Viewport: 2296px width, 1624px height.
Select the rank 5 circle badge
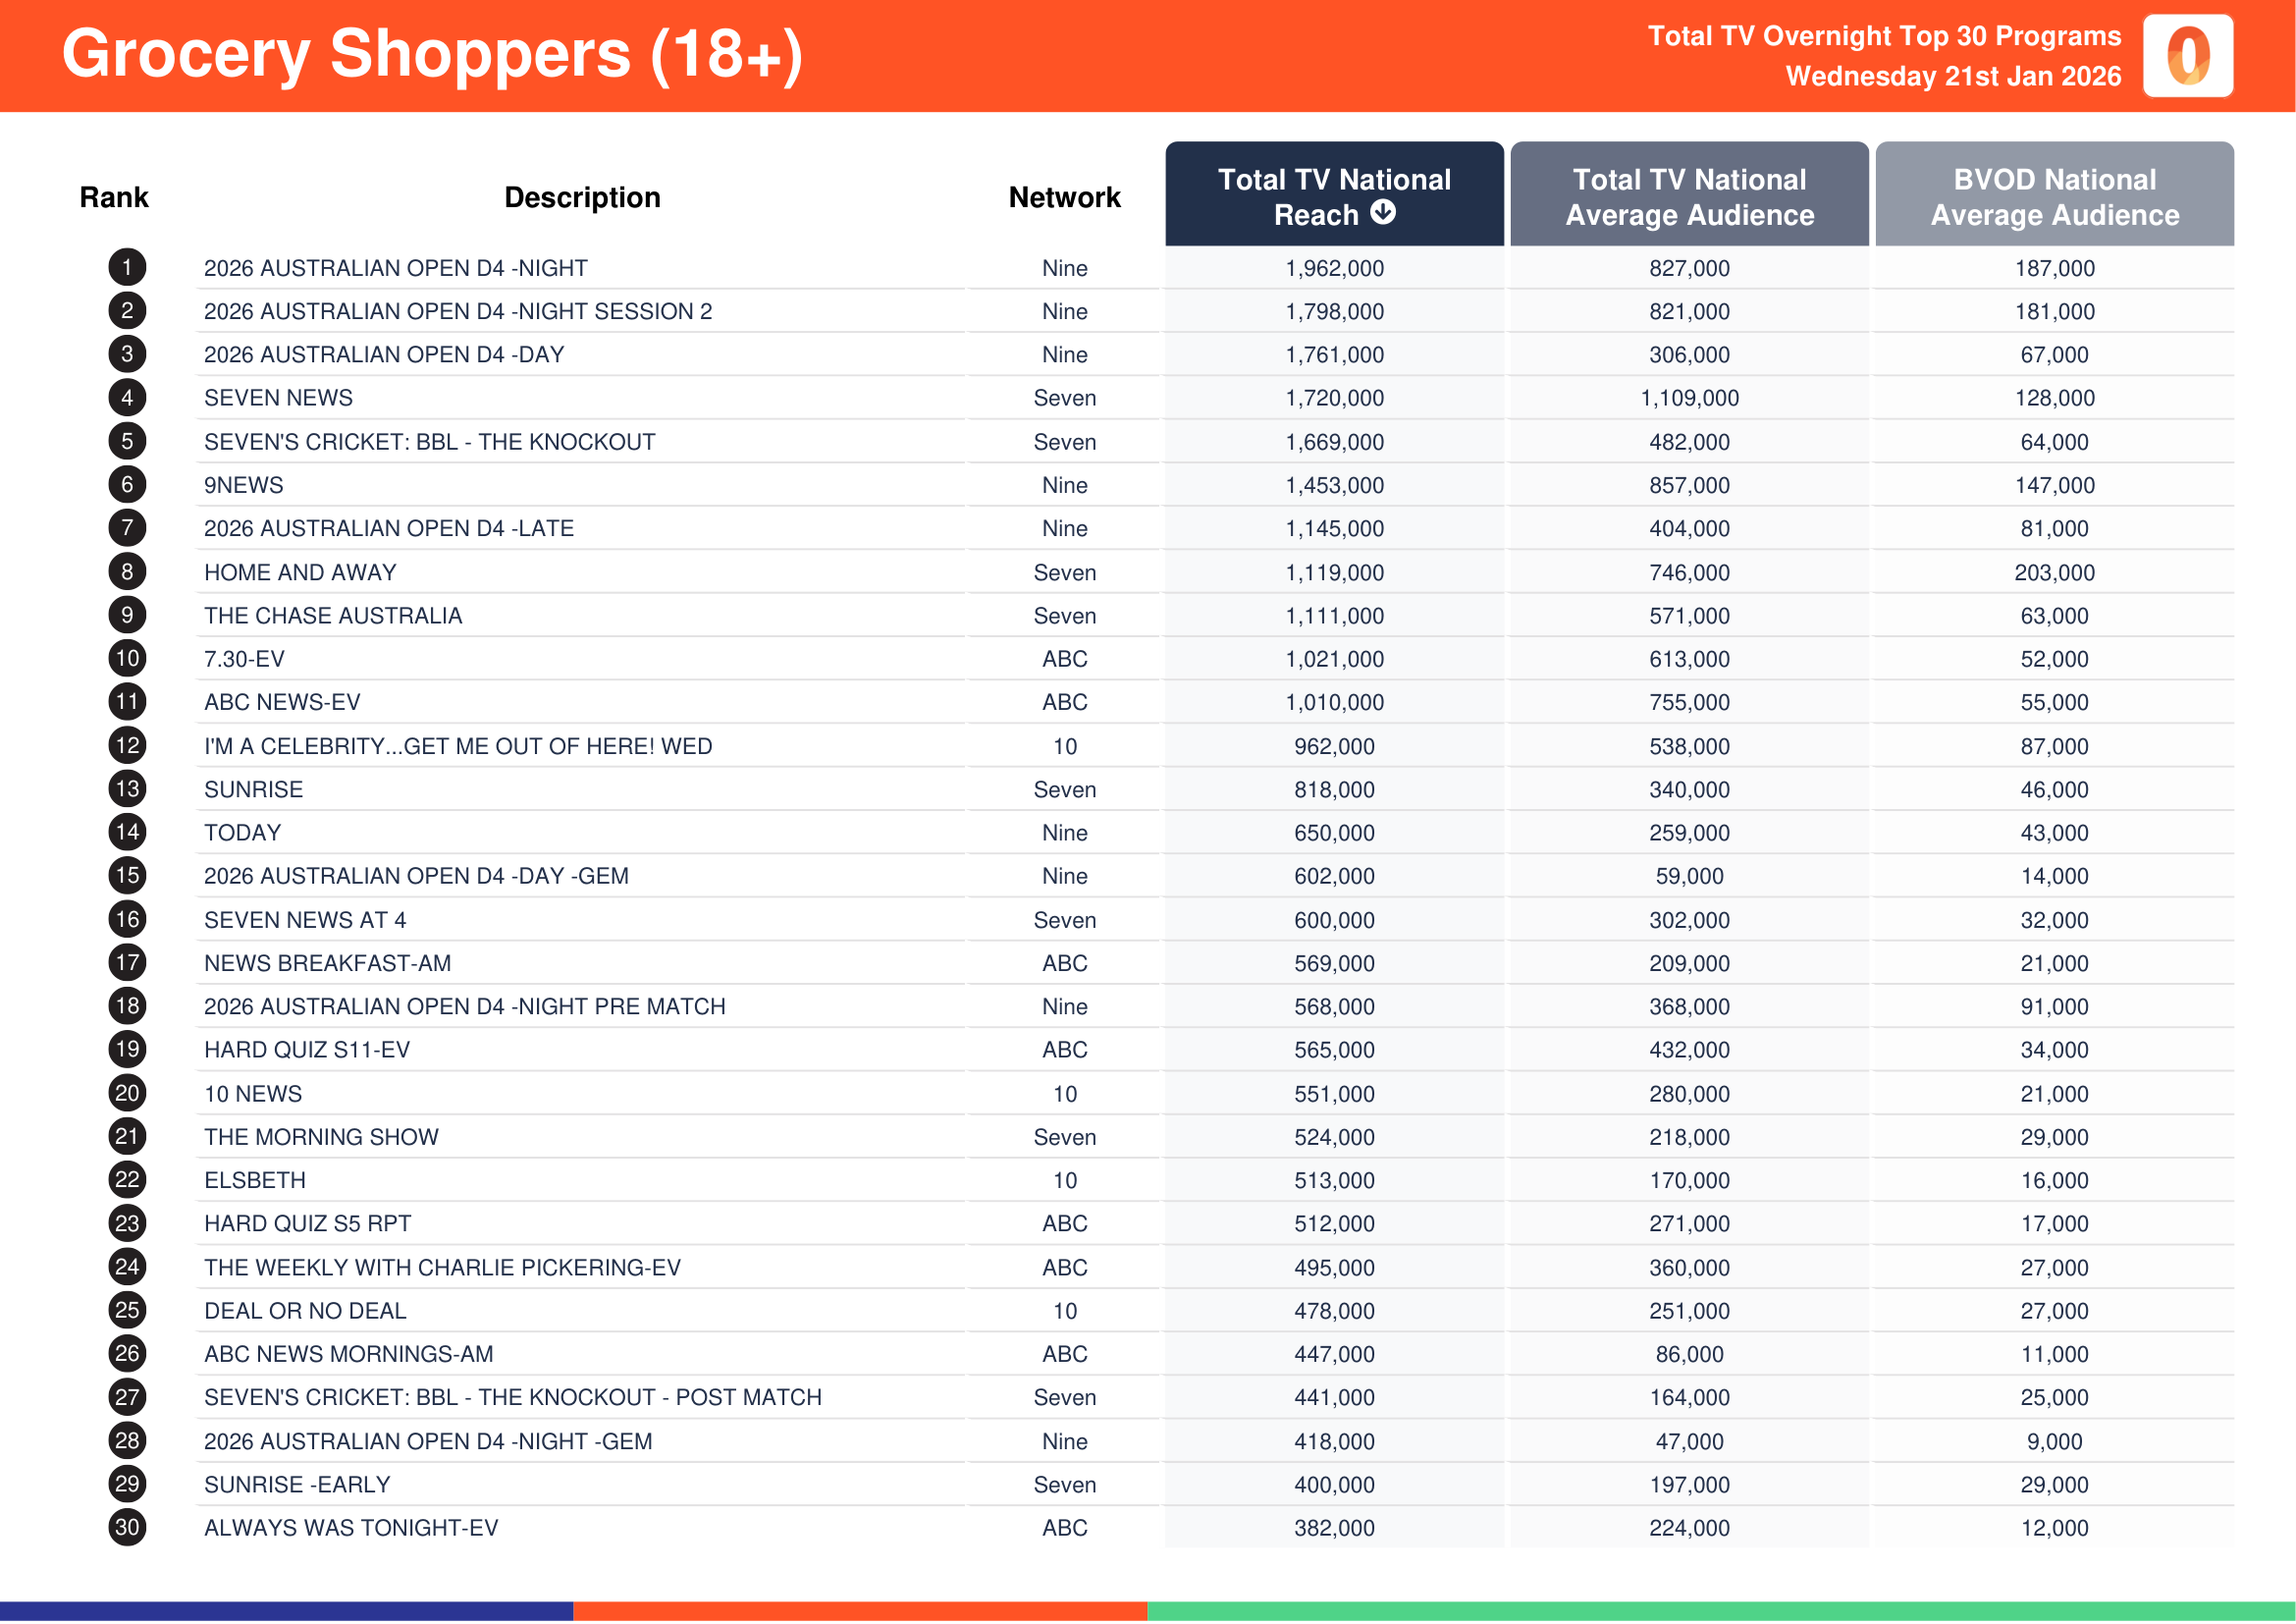[x=127, y=441]
